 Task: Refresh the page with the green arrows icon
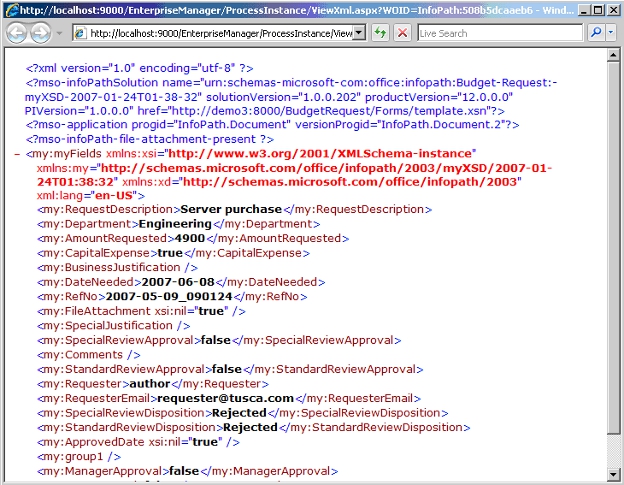coord(381,33)
